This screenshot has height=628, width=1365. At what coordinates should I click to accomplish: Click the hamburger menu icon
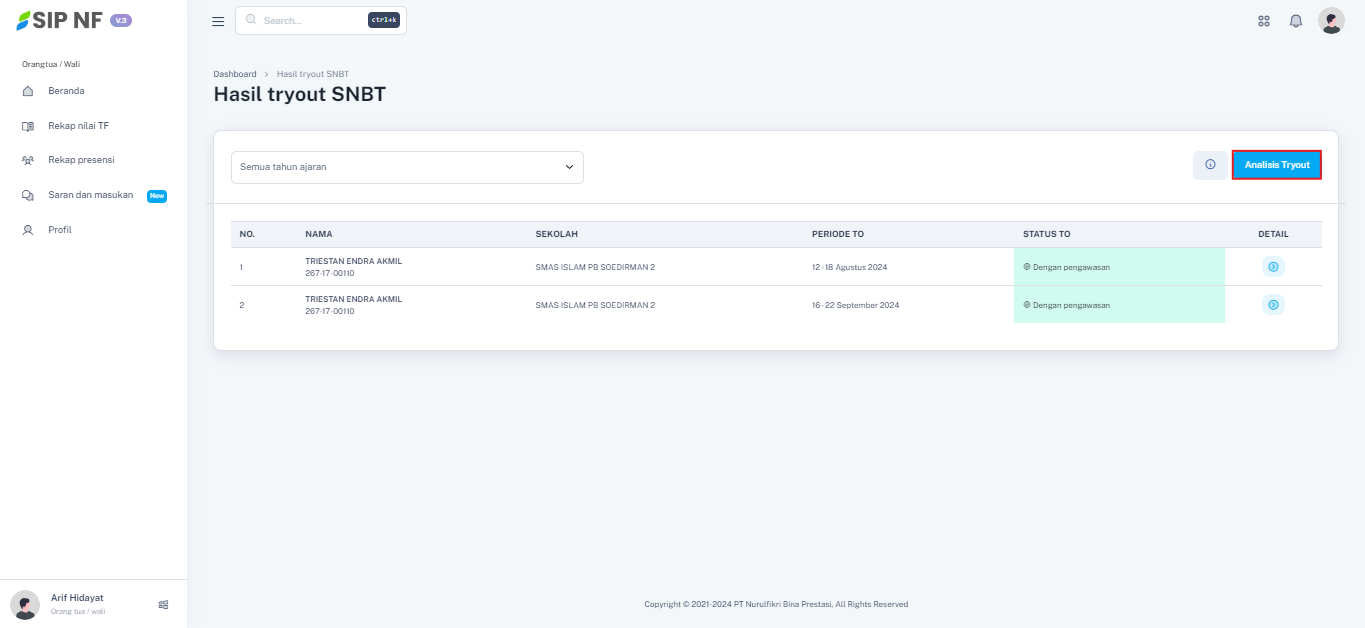[x=218, y=21]
